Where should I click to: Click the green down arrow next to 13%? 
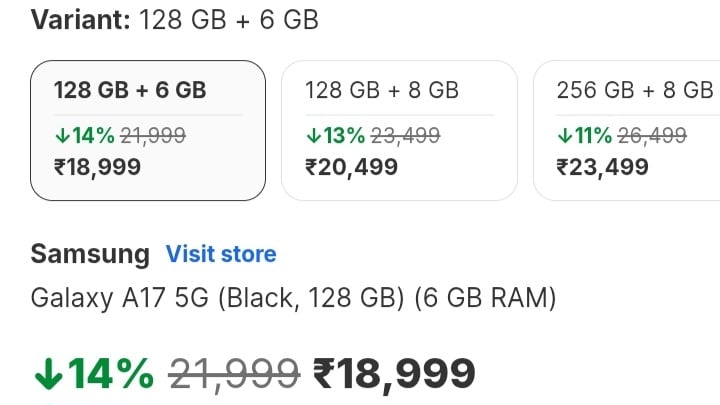coord(312,135)
